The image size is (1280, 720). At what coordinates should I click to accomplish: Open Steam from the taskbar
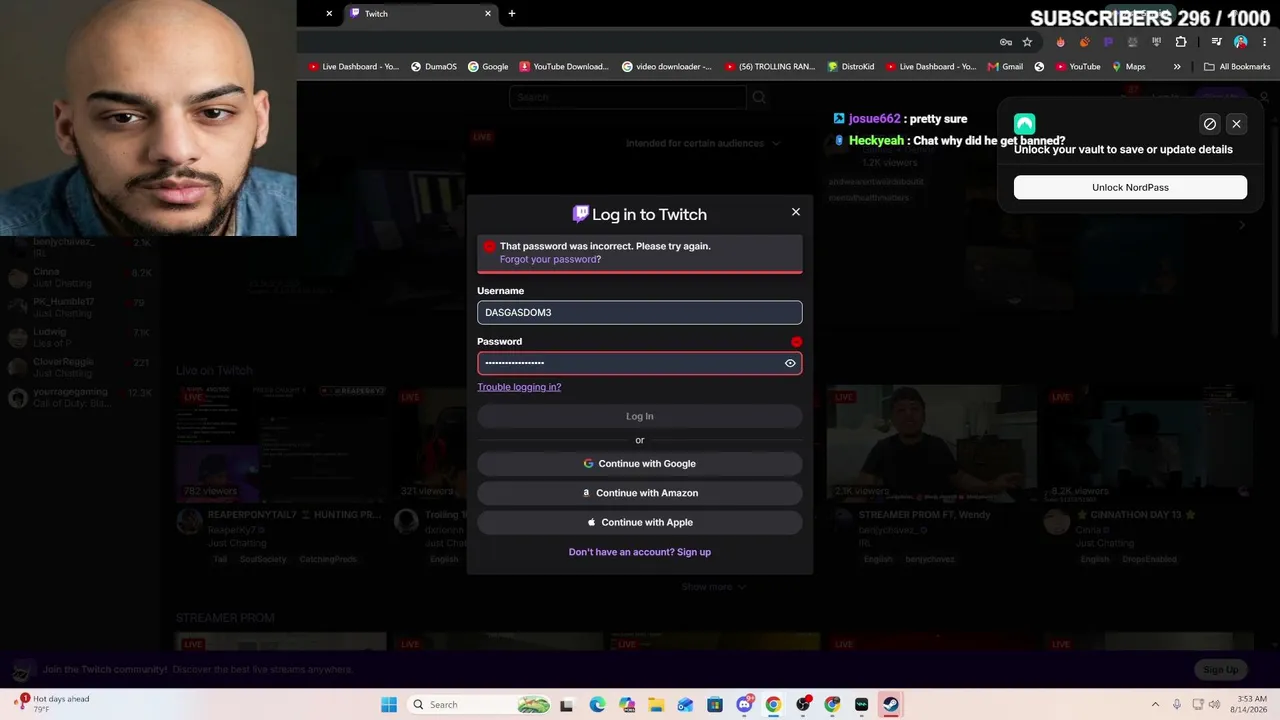pos(891,705)
